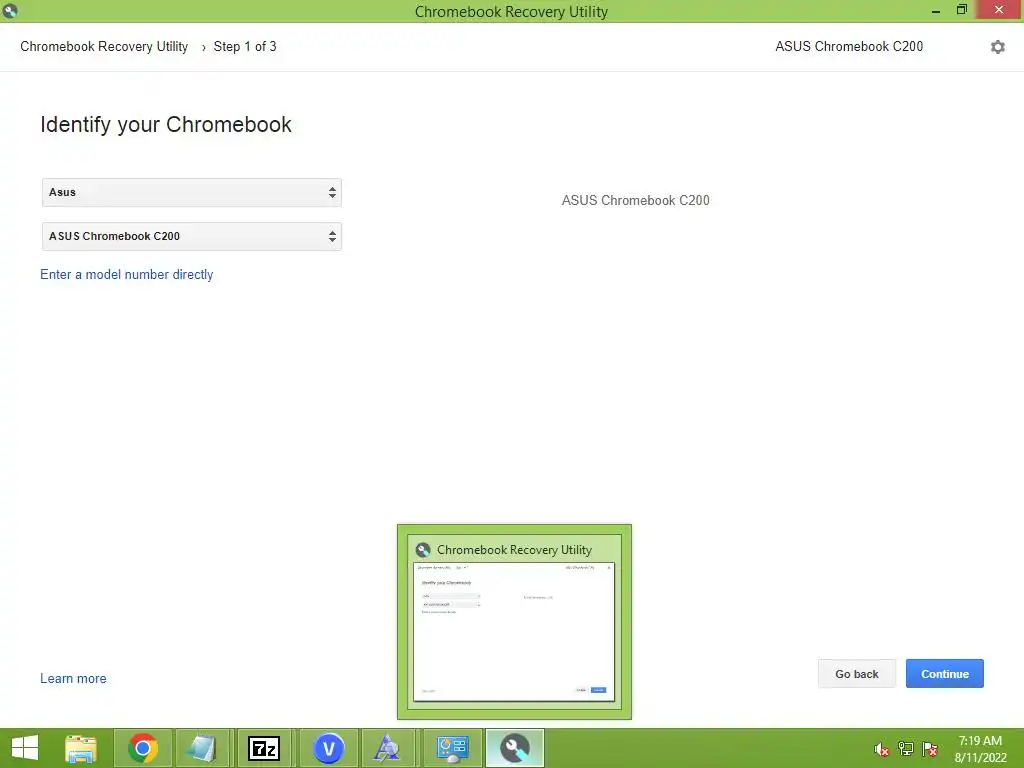
Task: Open the Control Panel taskbar icon
Action: tap(452, 748)
